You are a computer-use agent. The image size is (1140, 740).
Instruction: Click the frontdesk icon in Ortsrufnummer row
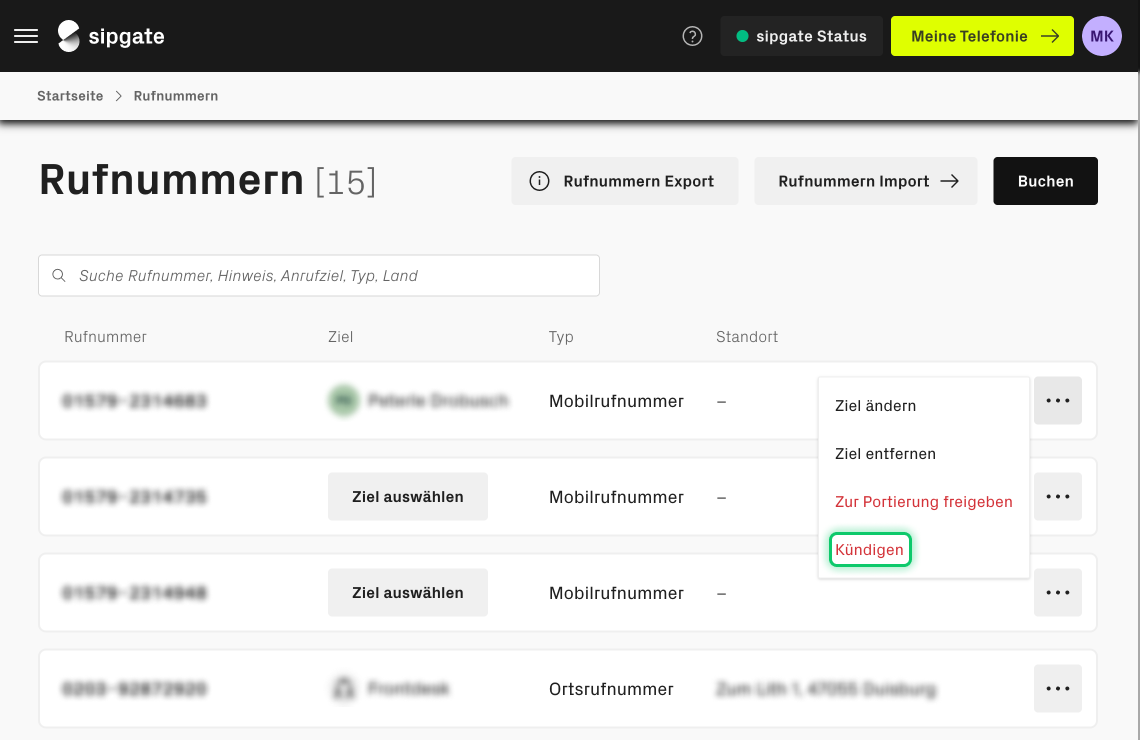[x=343, y=689]
